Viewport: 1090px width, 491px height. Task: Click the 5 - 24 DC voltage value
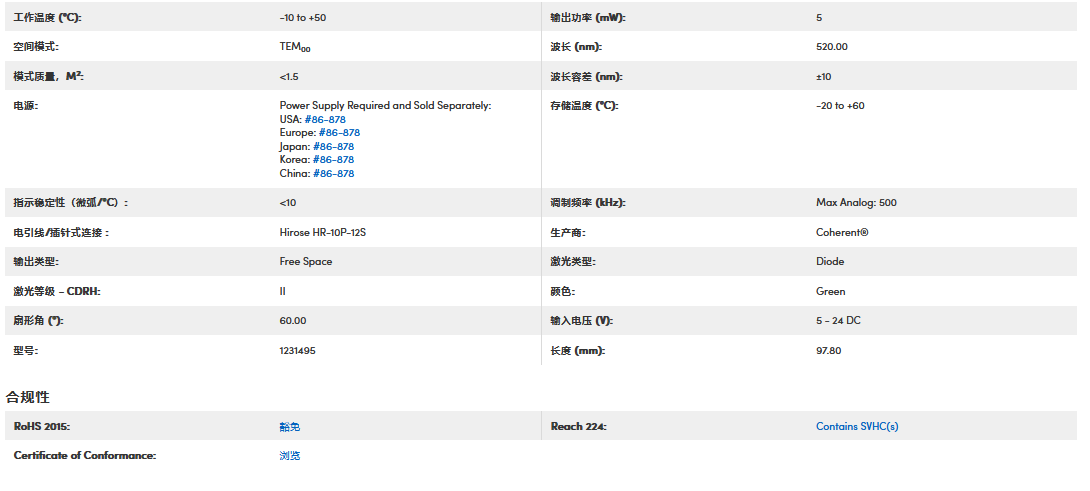[x=838, y=320]
